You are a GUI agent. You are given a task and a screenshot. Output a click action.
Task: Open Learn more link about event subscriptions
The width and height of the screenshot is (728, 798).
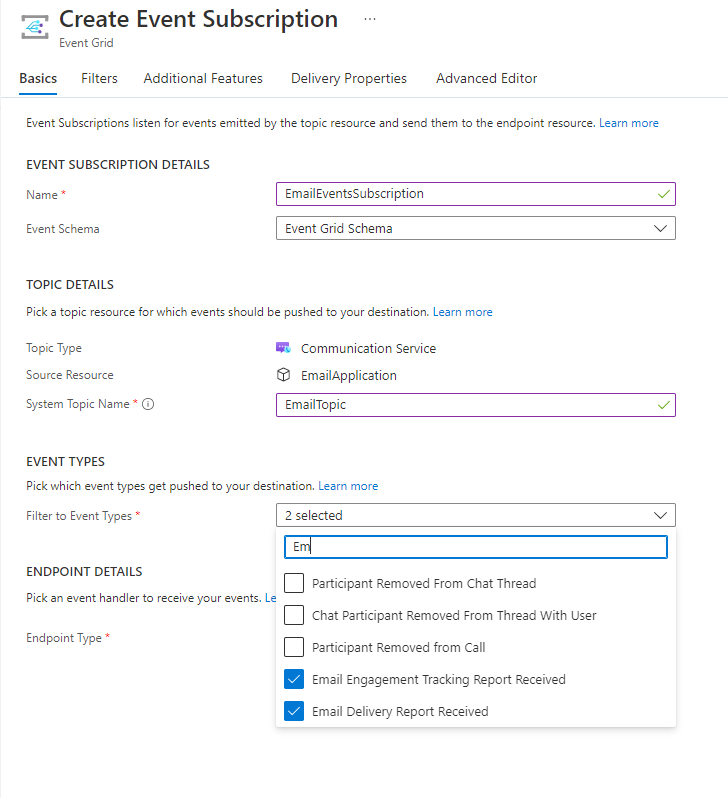(629, 123)
